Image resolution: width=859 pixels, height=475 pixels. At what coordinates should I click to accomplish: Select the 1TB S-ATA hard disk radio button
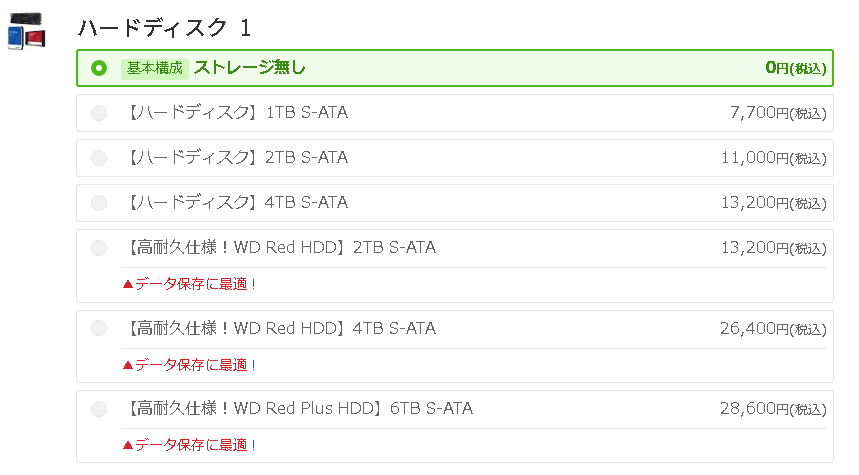[x=99, y=113]
